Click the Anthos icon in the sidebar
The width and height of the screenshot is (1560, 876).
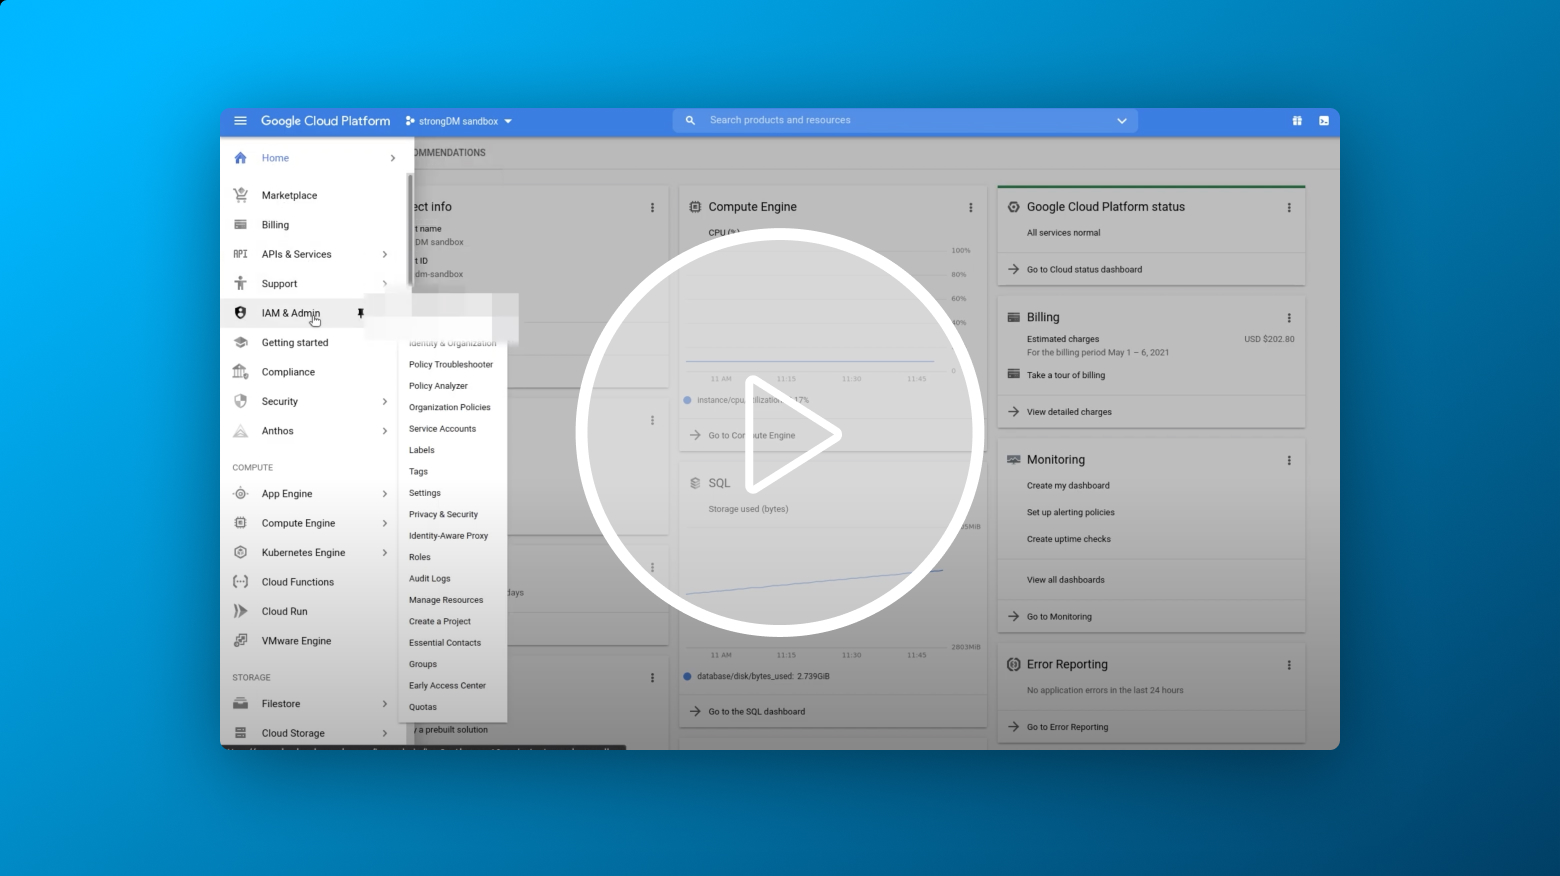[240, 431]
